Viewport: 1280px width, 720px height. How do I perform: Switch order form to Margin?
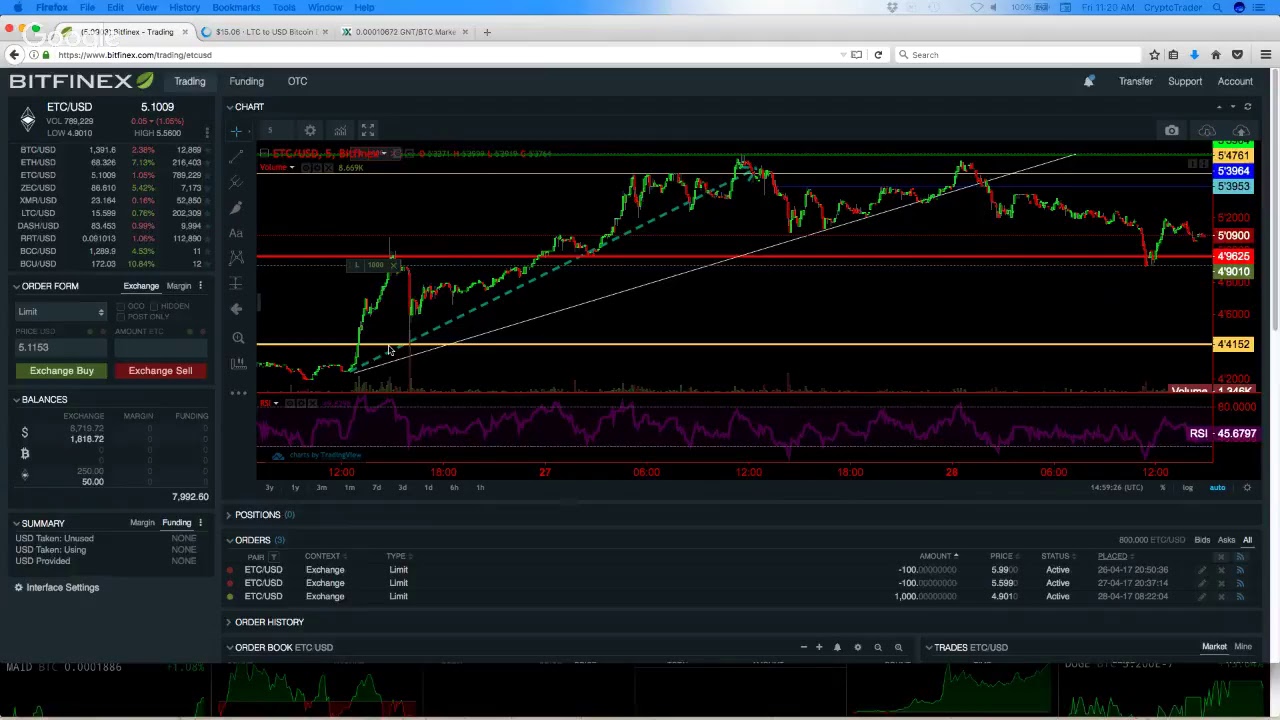179,286
